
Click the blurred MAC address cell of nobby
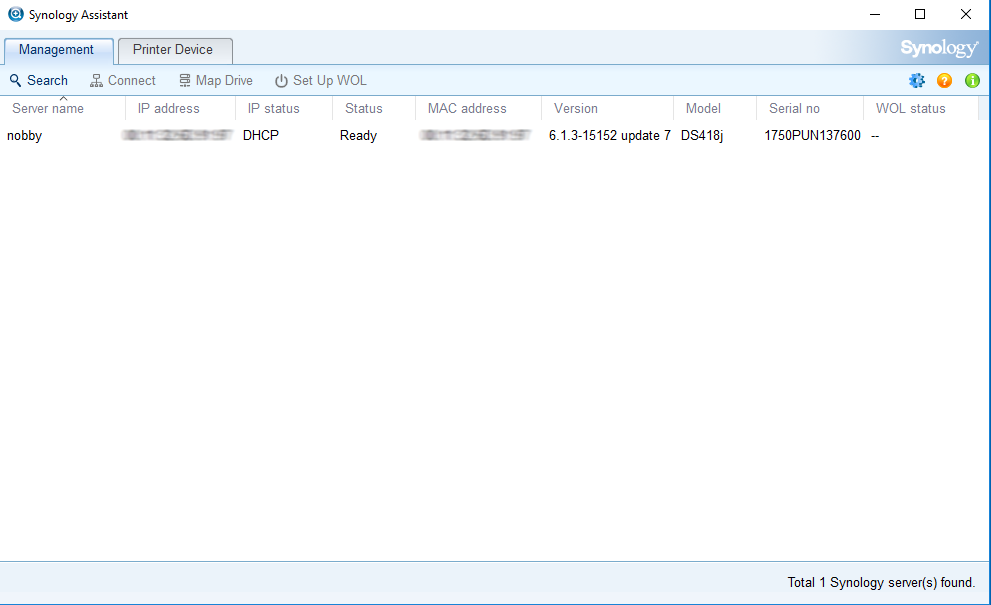(475, 135)
